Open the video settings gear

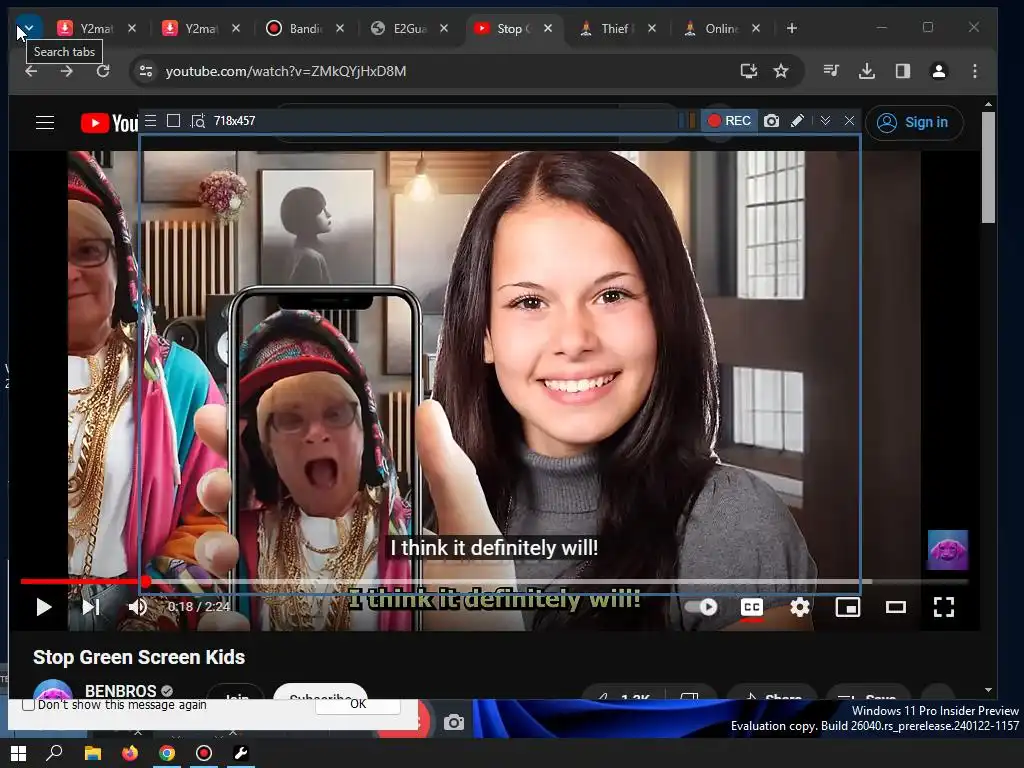click(799, 607)
